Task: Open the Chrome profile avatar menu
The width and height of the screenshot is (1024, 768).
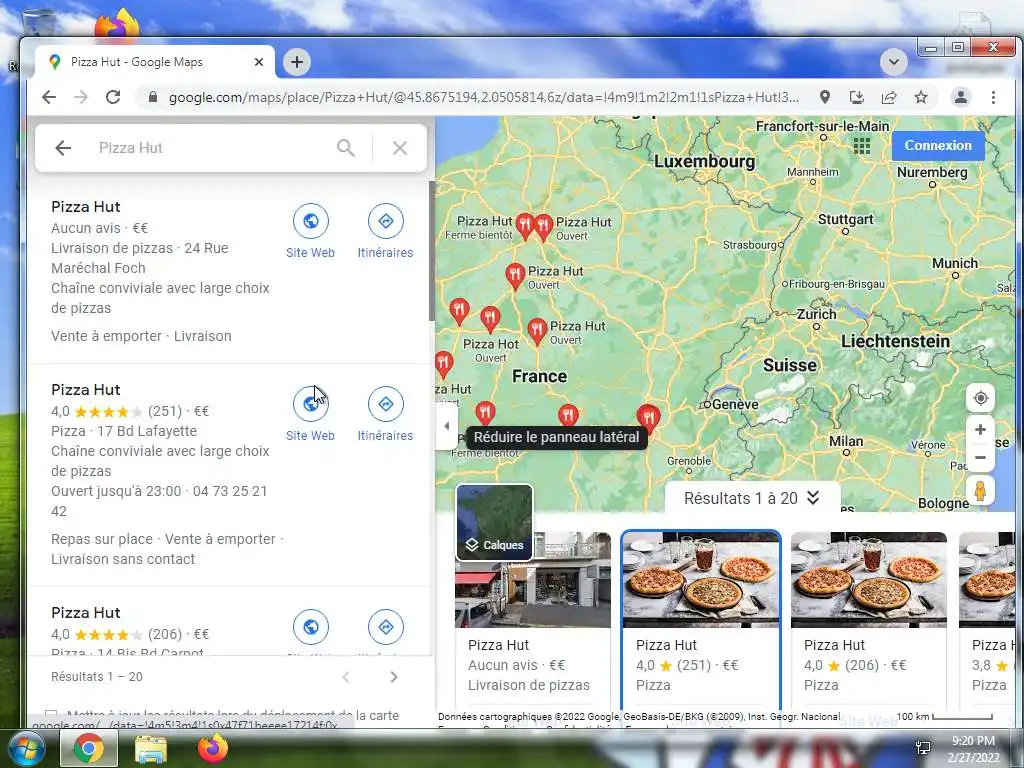Action: tap(961, 97)
